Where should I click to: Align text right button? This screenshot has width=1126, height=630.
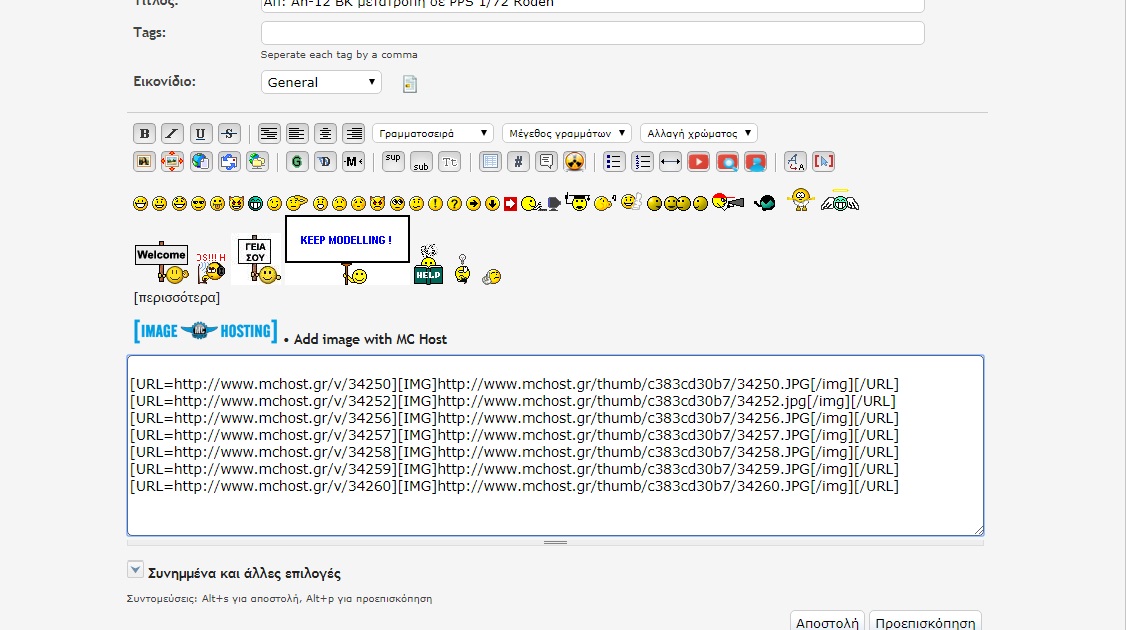[x=353, y=134]
